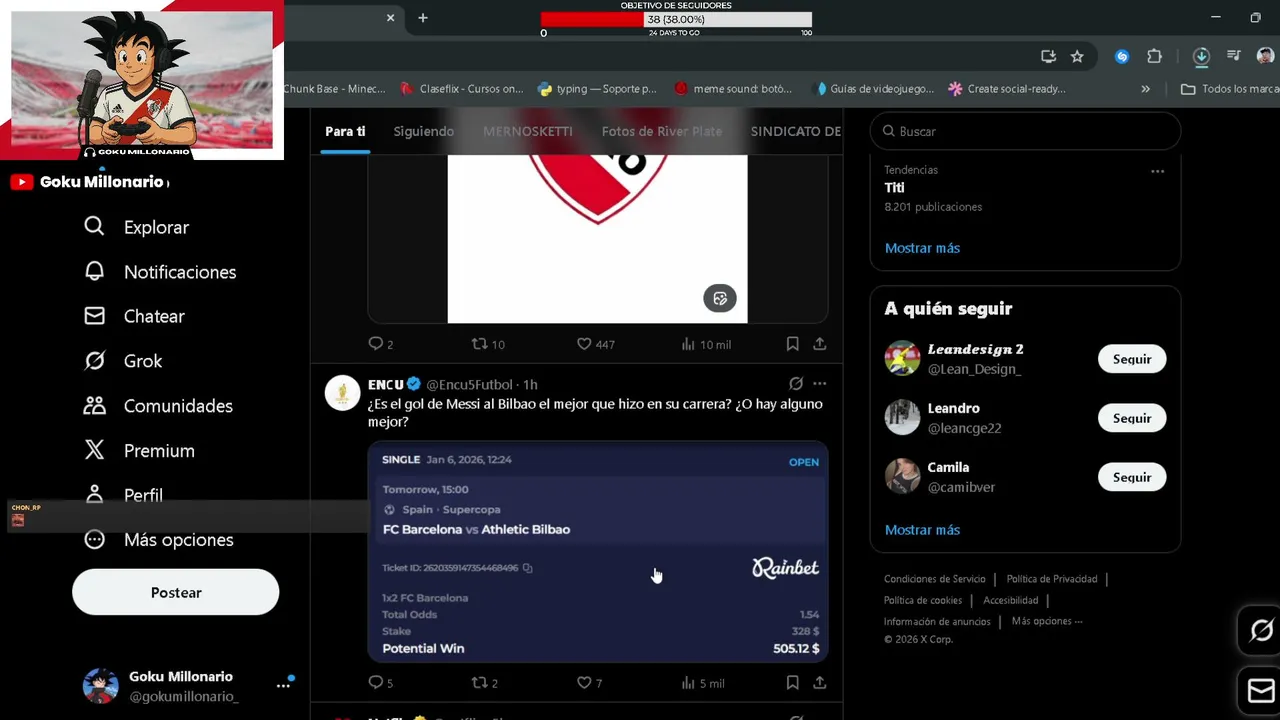Click the Shazam extension icon
The width and height of the screenshot is (1280, 720).
(x=1122, y=57)
